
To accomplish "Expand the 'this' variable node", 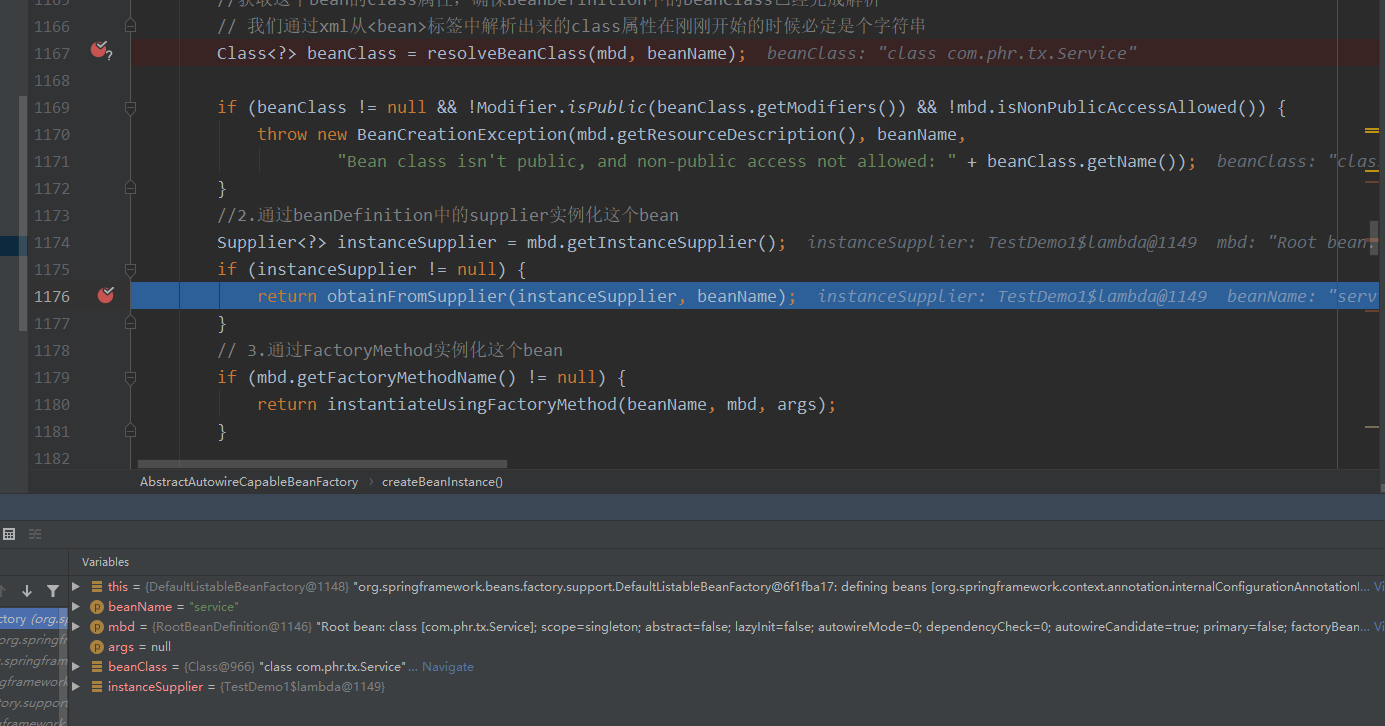I will click(76, 587).
